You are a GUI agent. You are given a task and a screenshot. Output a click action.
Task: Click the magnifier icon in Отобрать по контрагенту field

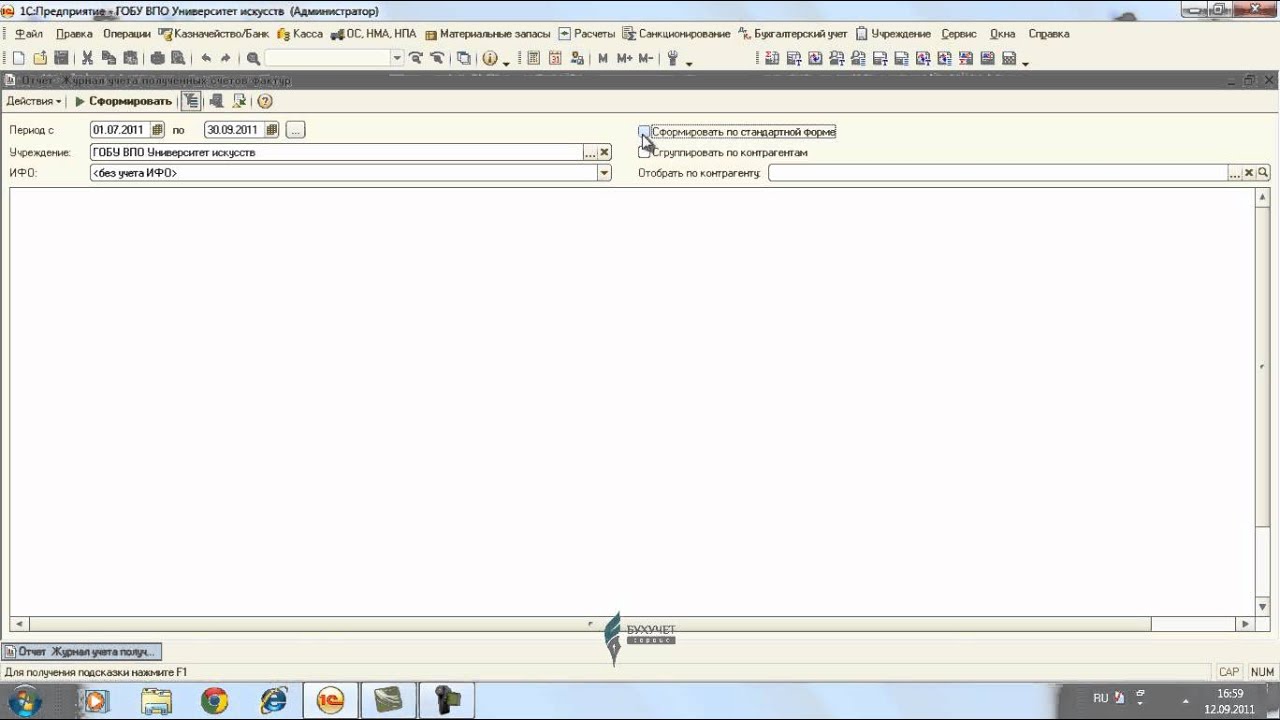[x=1263, y=173]
